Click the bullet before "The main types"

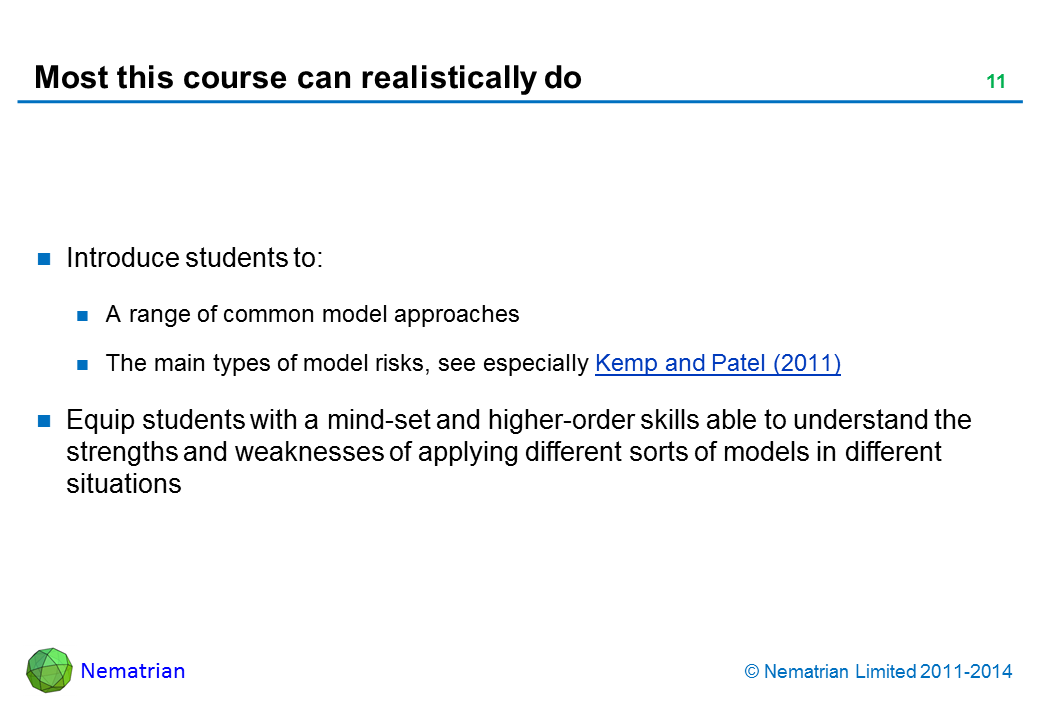[x=84, y=365]
